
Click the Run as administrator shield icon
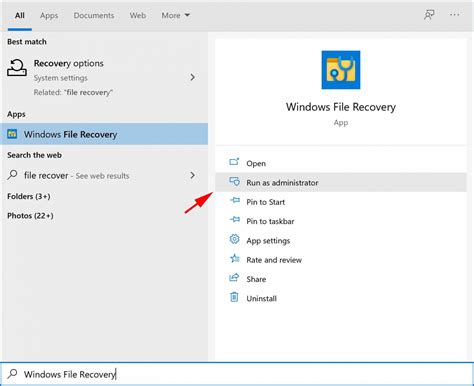(x=234, y=182)
